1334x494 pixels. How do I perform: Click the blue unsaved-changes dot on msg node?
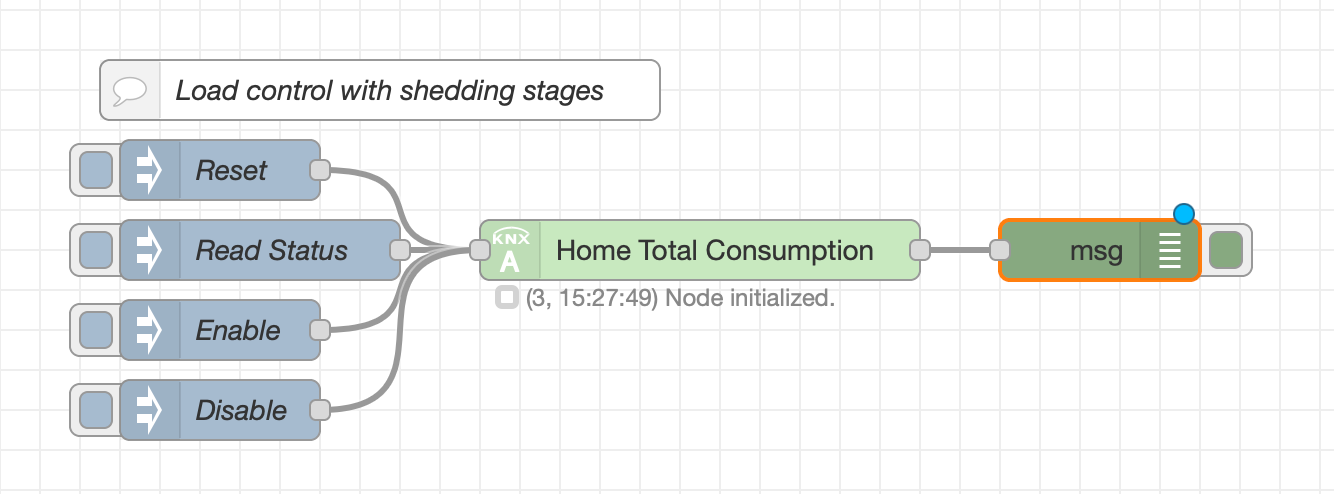pos(1184,213)
